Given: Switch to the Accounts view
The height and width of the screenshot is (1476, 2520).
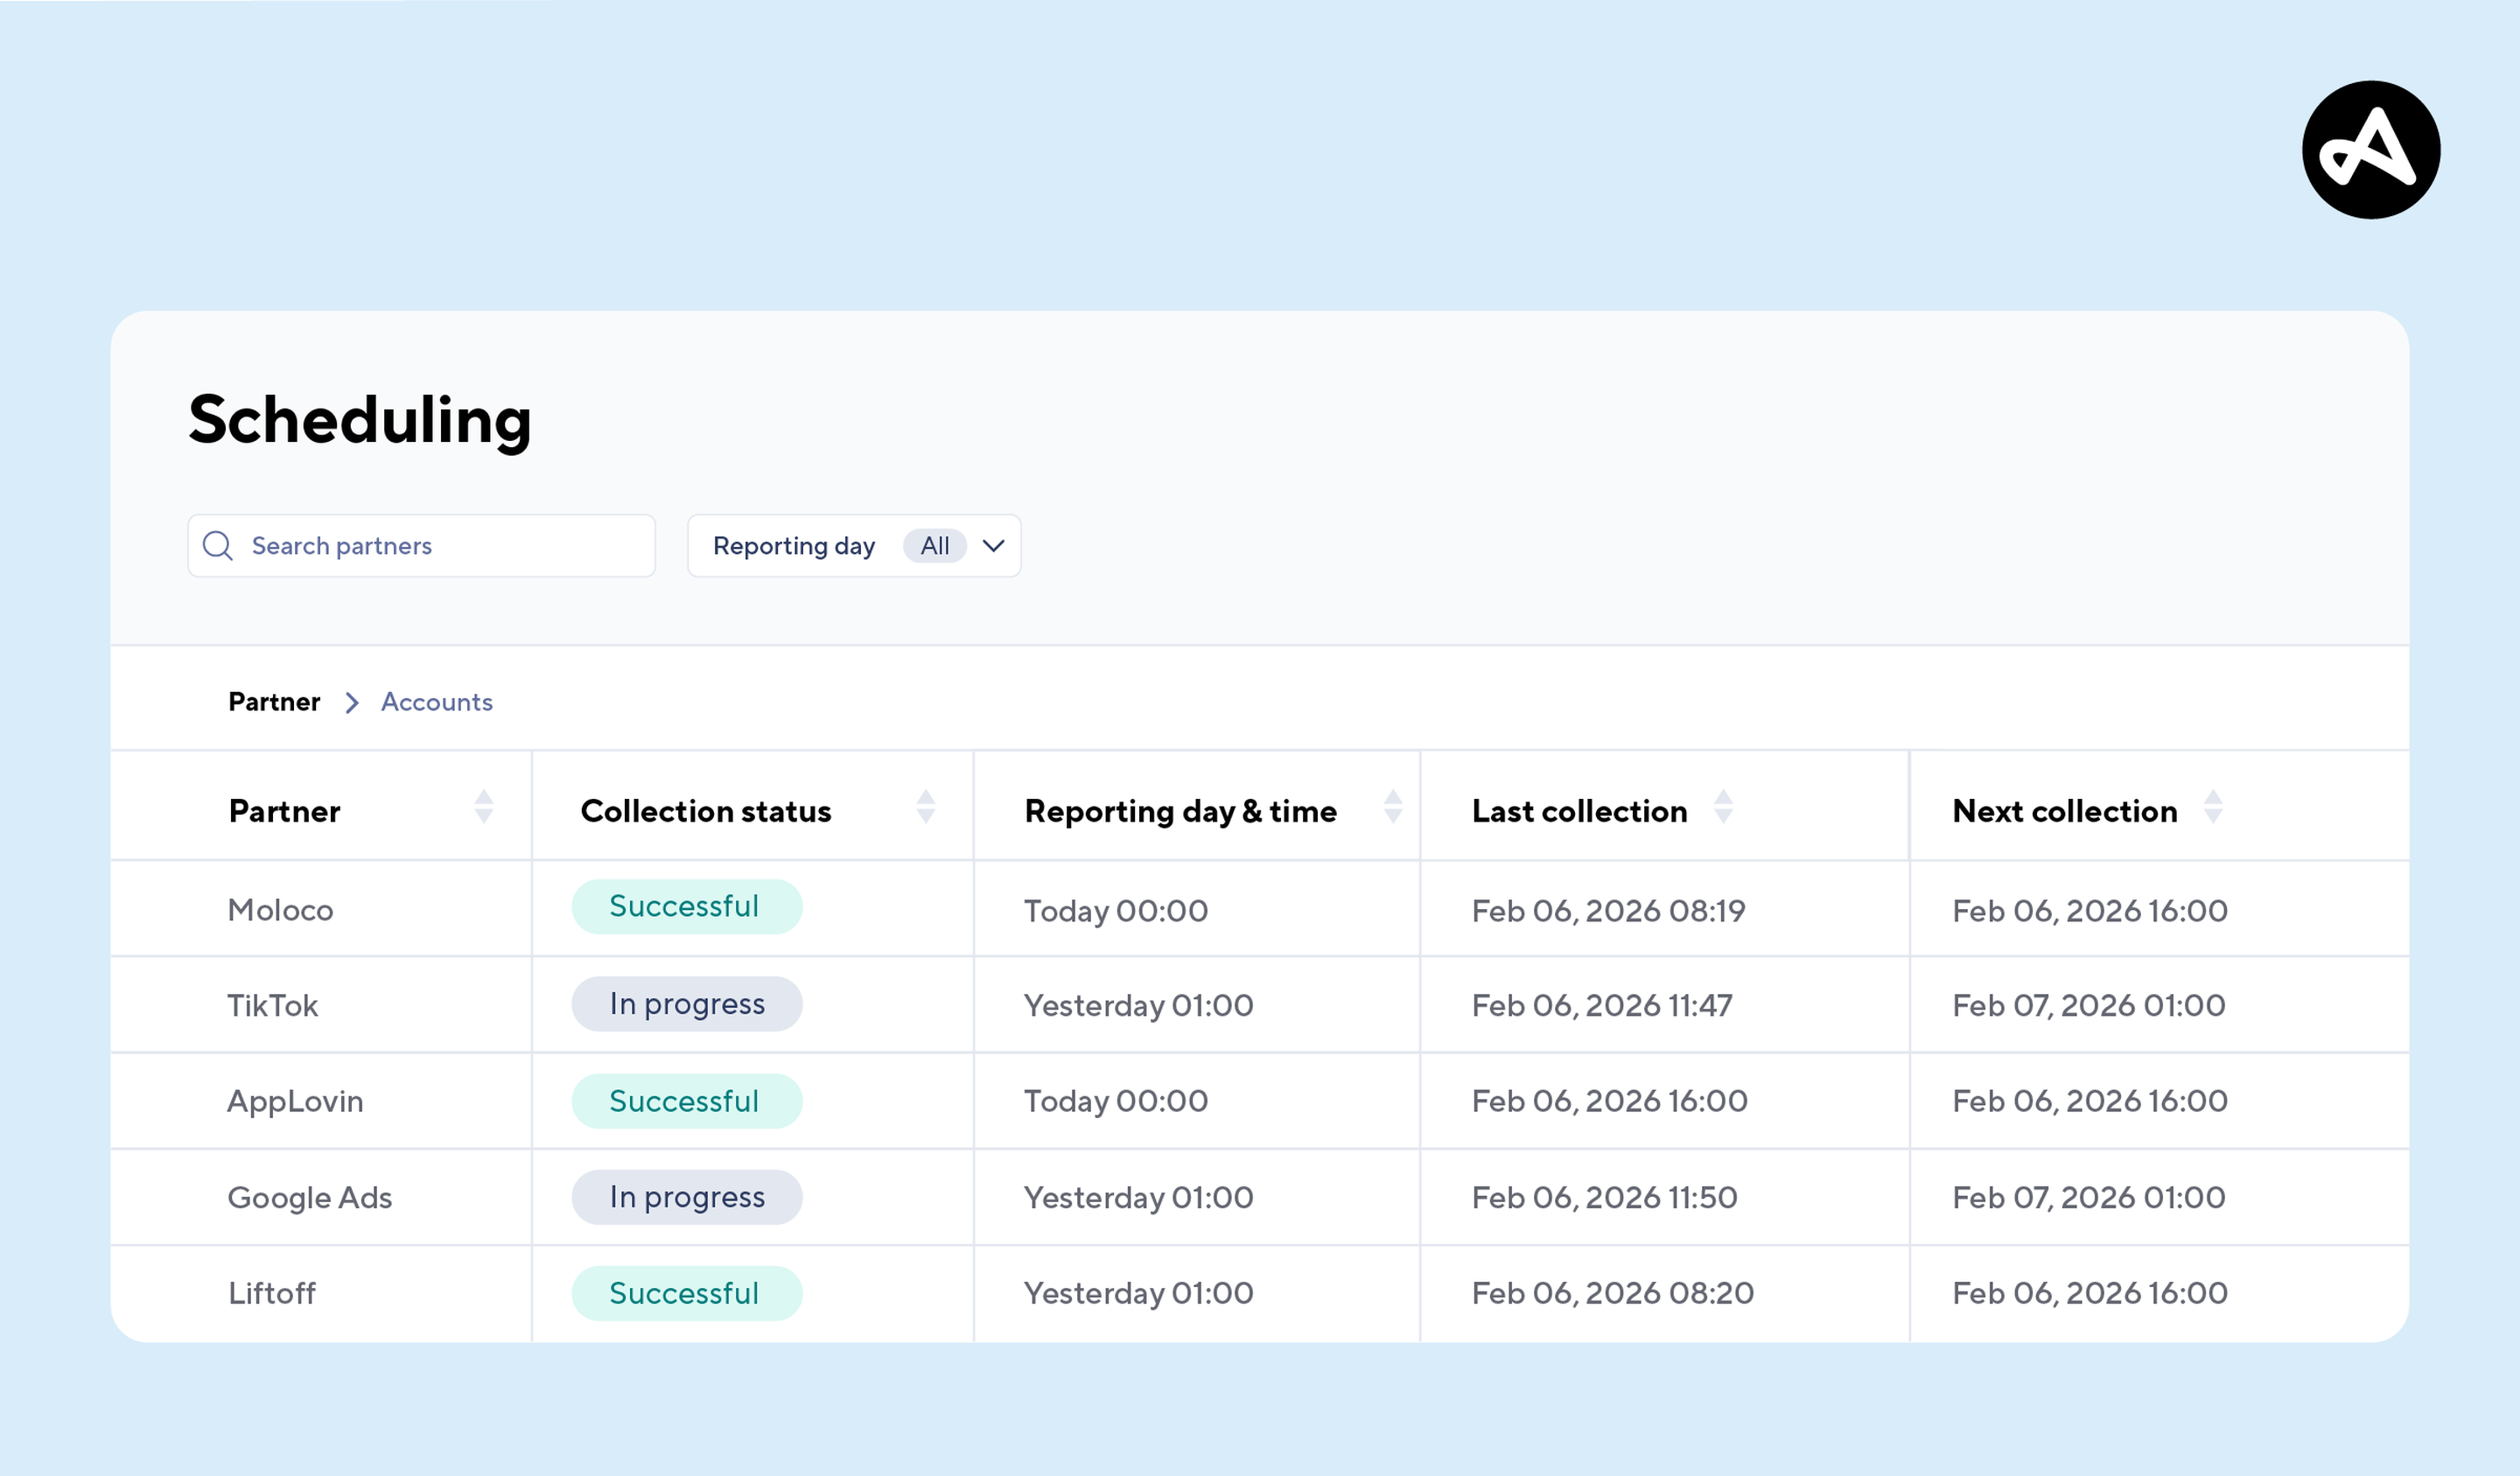Looking at the screenshot, I should pos(436,702).
